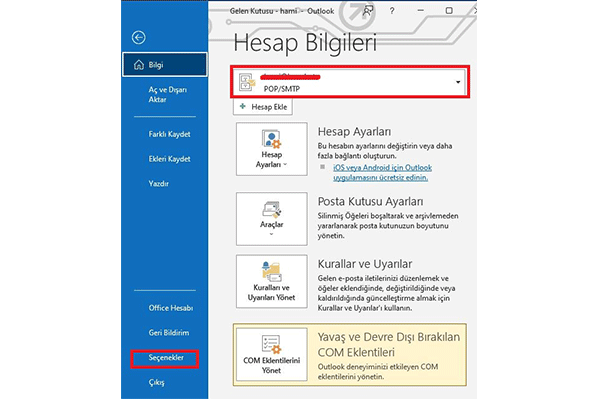Click COM Eklentilerini Yönet button
The image size is (600, 400).
tap(272, 354)
